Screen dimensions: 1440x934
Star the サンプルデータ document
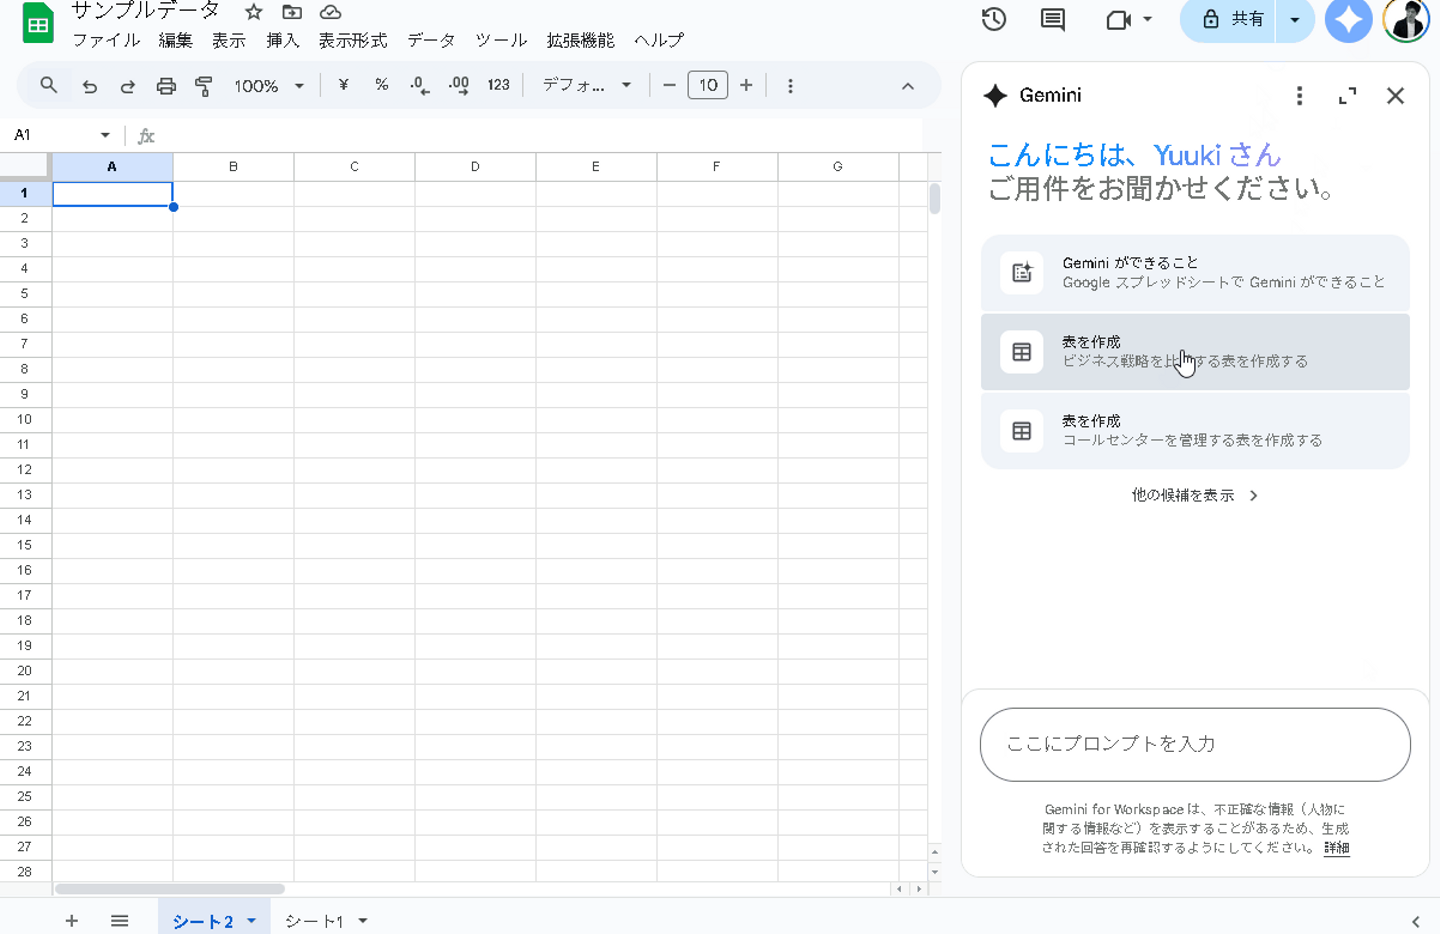pyautogui.click(x=254, y=12)
